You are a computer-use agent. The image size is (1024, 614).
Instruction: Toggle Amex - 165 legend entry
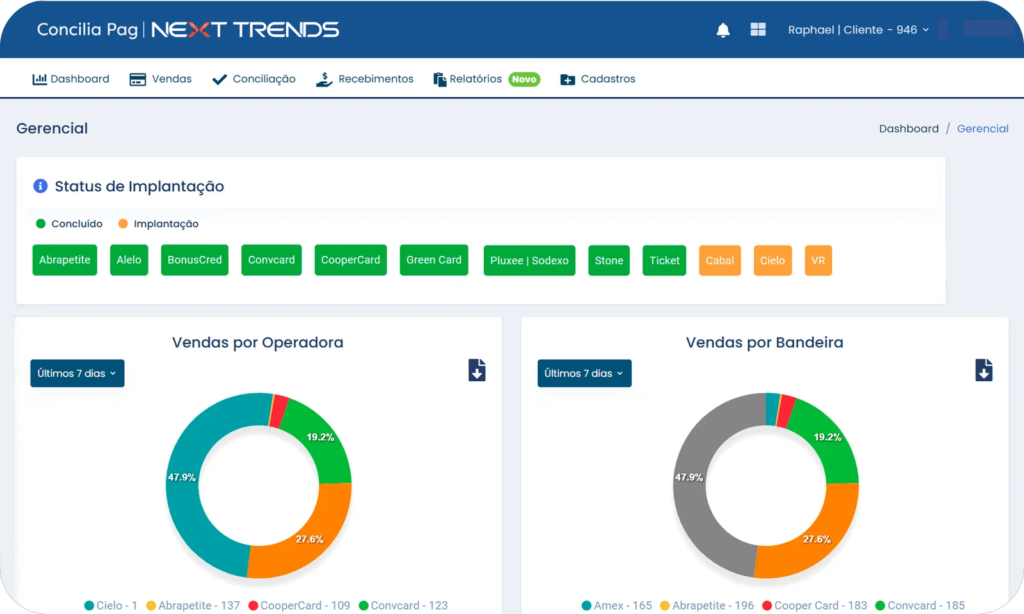[x=616, y=606]
